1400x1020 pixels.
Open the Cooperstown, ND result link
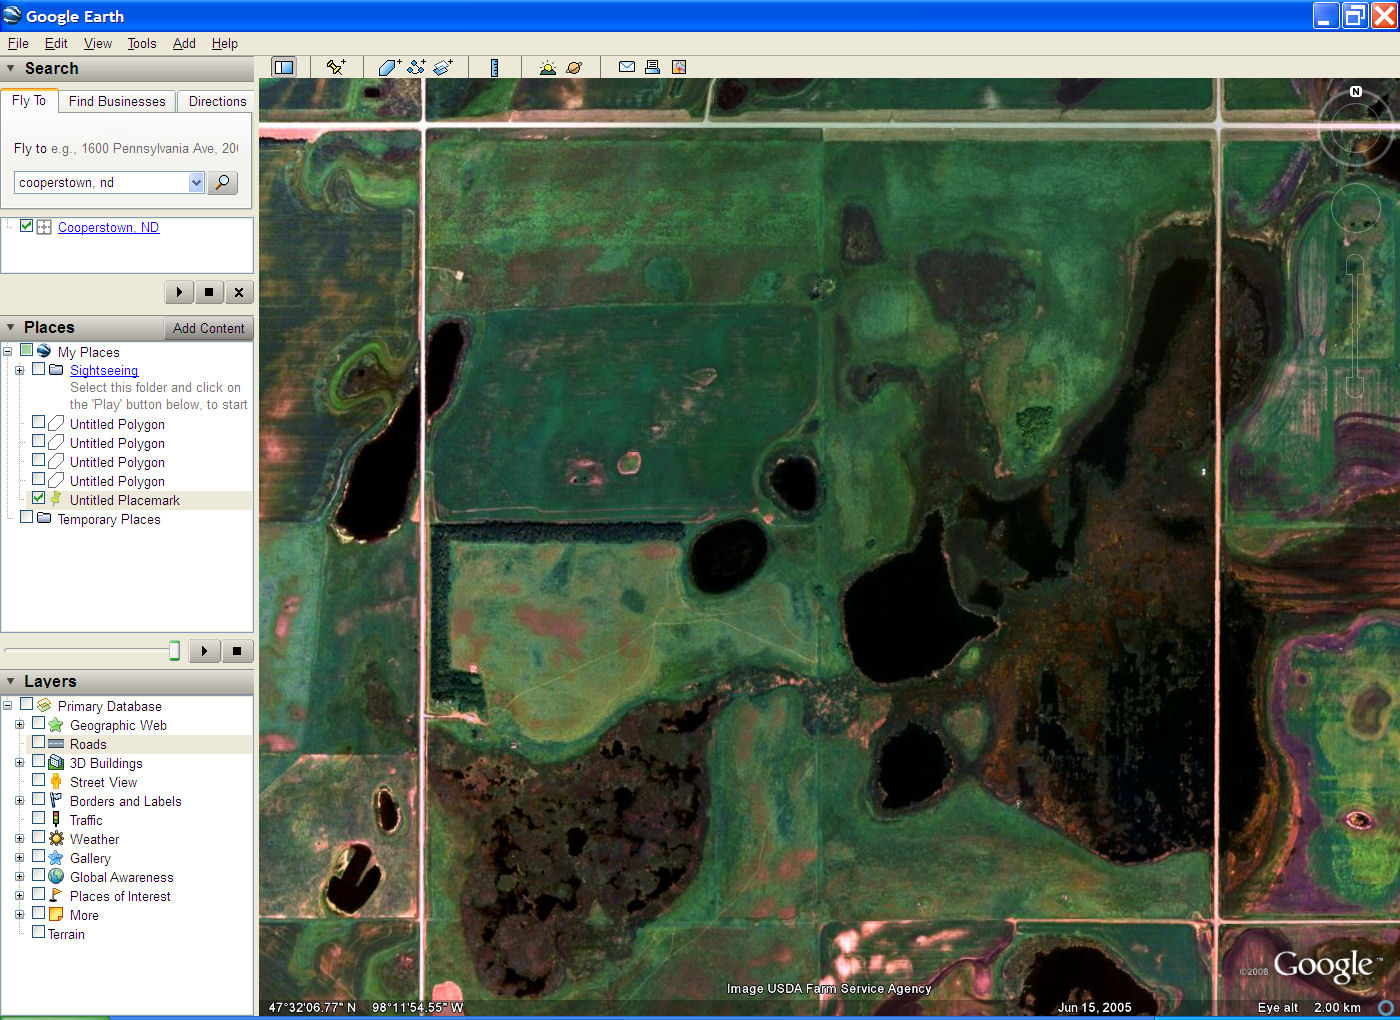[x=108, y=227]
